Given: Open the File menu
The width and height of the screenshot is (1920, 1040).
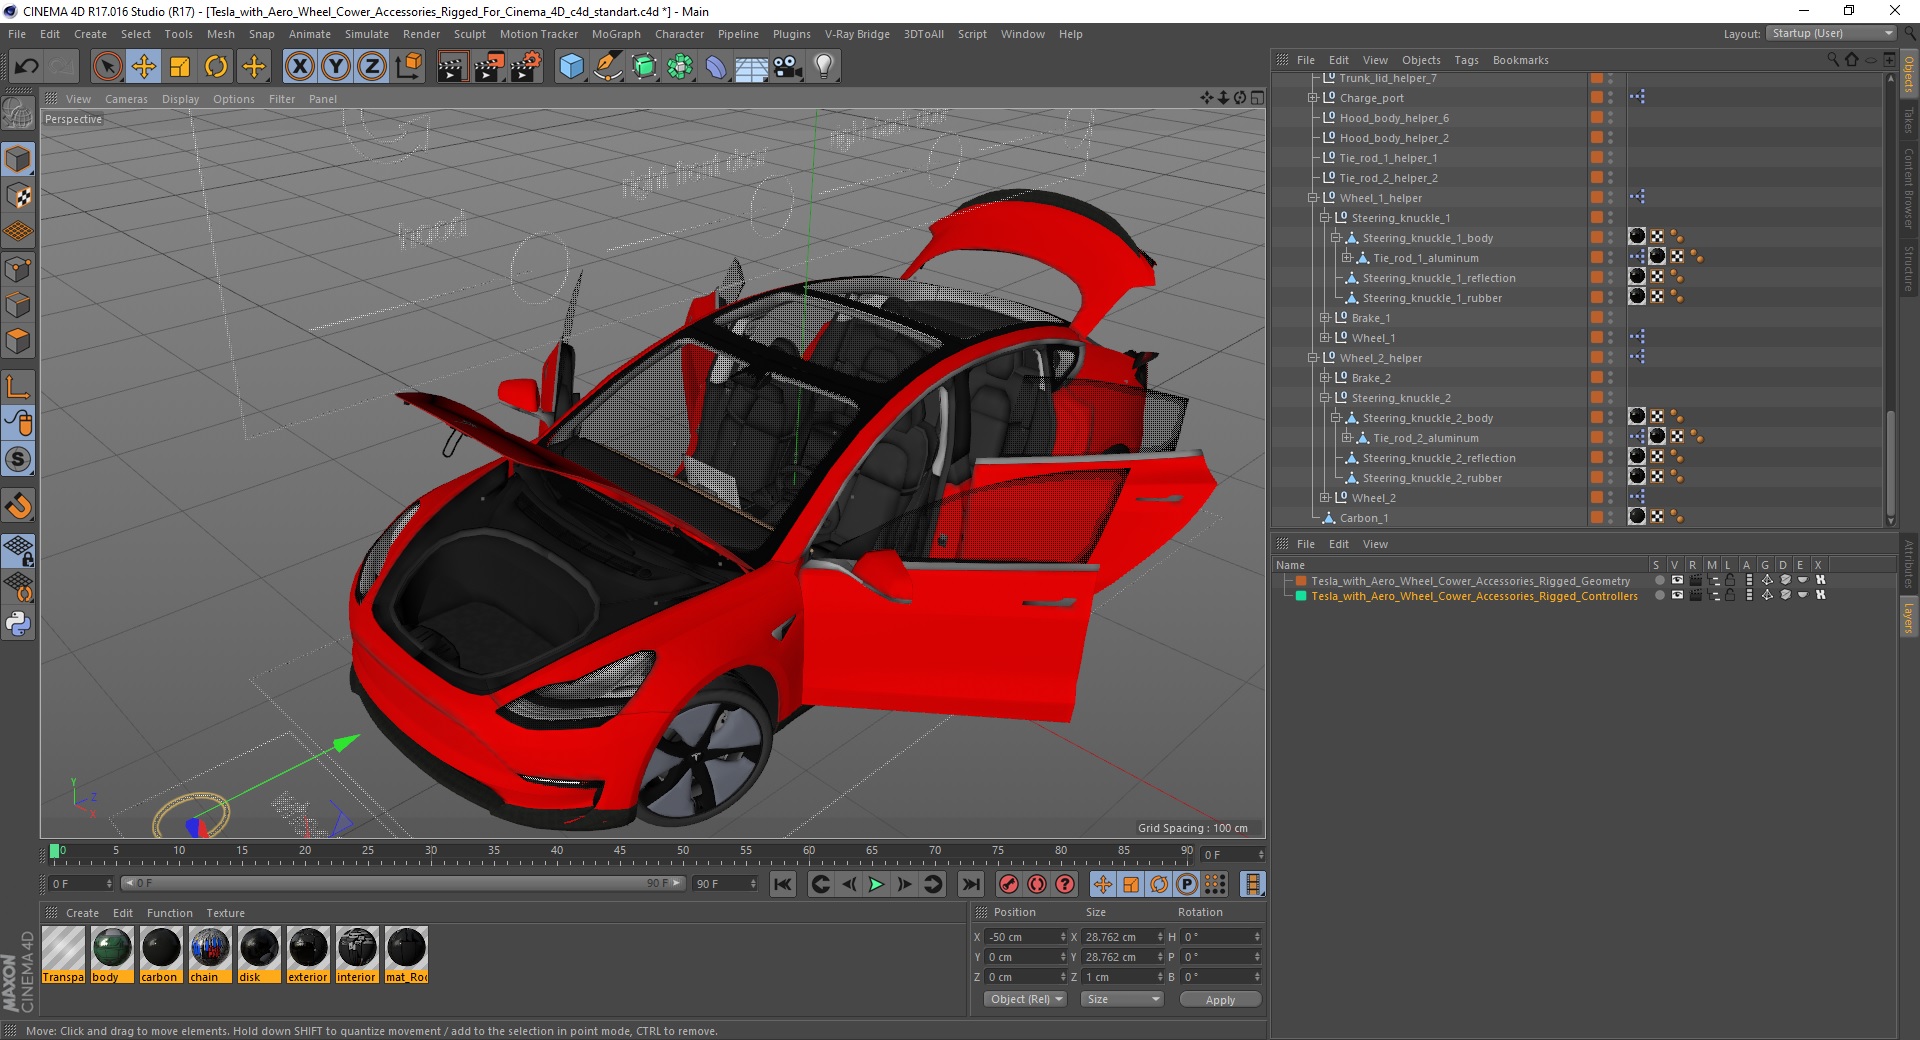Looking at the screenshot, I should (17, 34).
